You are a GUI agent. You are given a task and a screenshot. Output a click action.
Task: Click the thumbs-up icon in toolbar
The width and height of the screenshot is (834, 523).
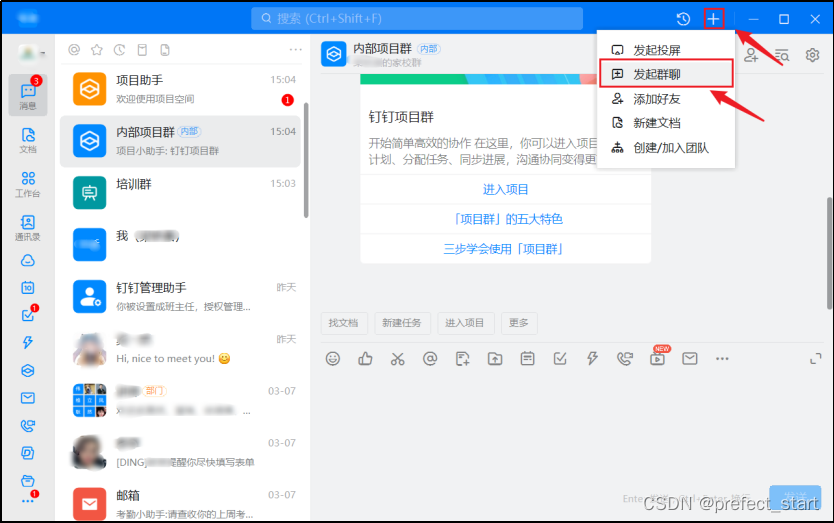pos(365,359)
